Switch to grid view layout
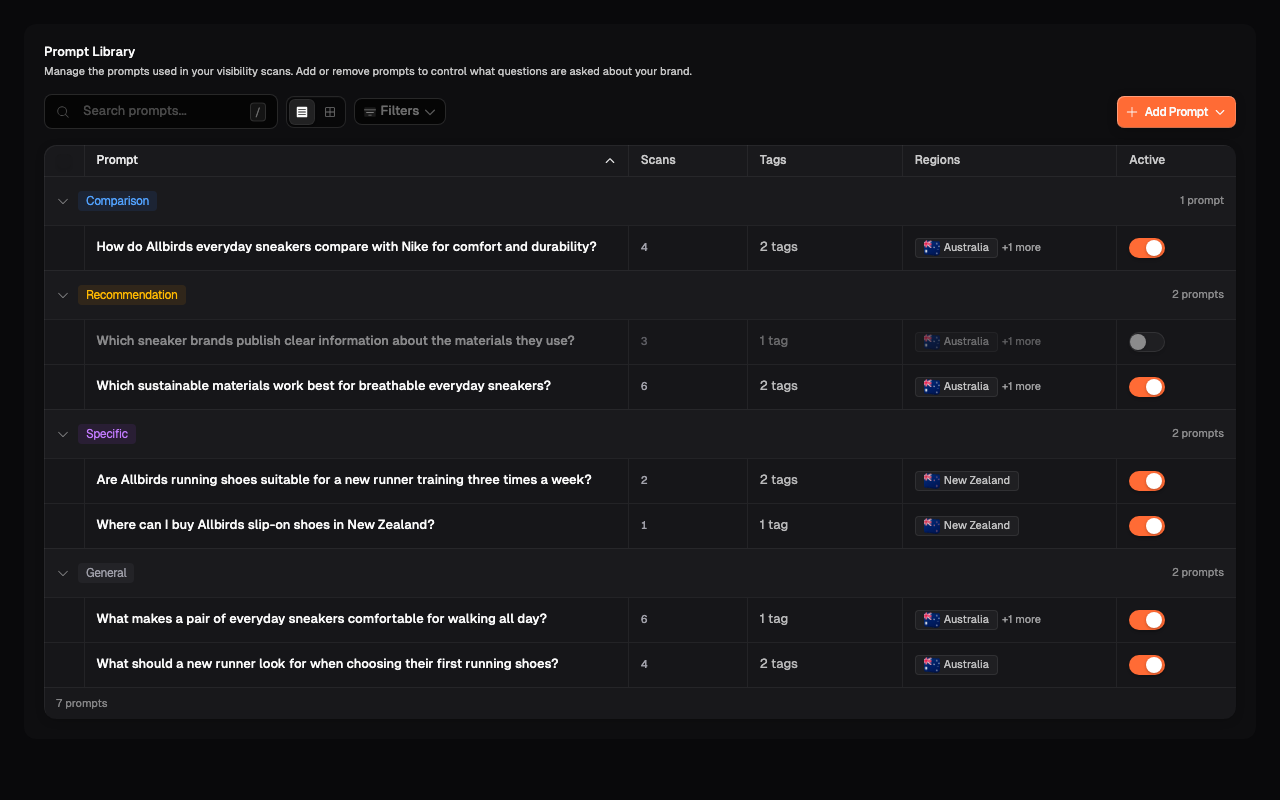Viewport: 1280px width, 800px height. click(330, 112)
